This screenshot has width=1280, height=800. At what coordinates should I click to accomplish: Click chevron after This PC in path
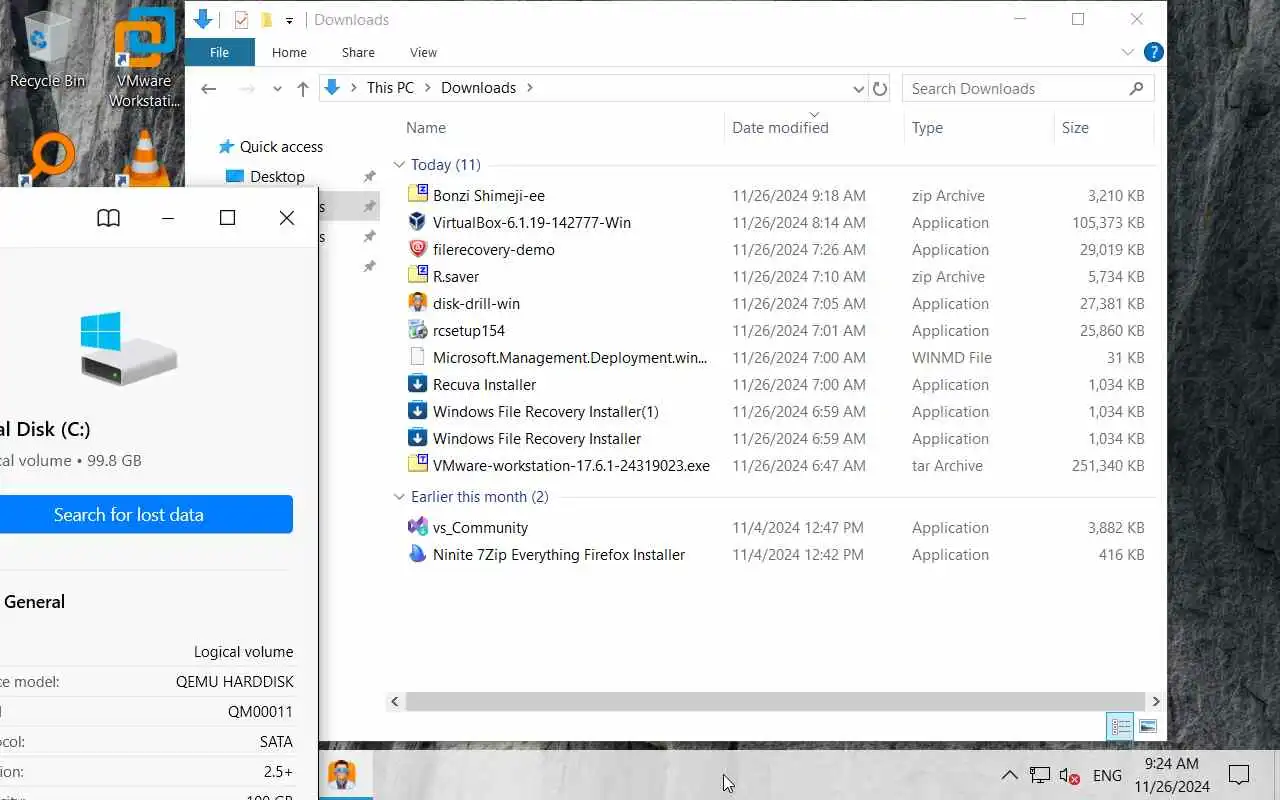point(427,88)
